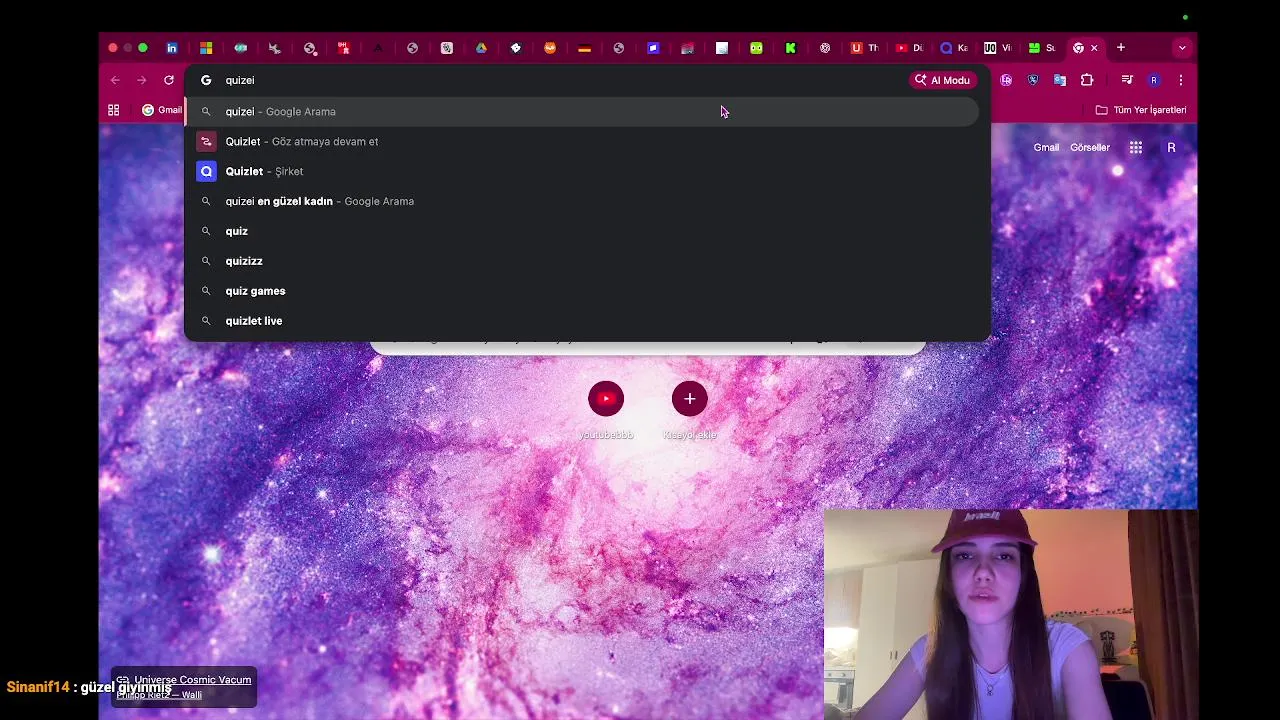Switch to the ChatGPT tab

(x=825, y=48)
